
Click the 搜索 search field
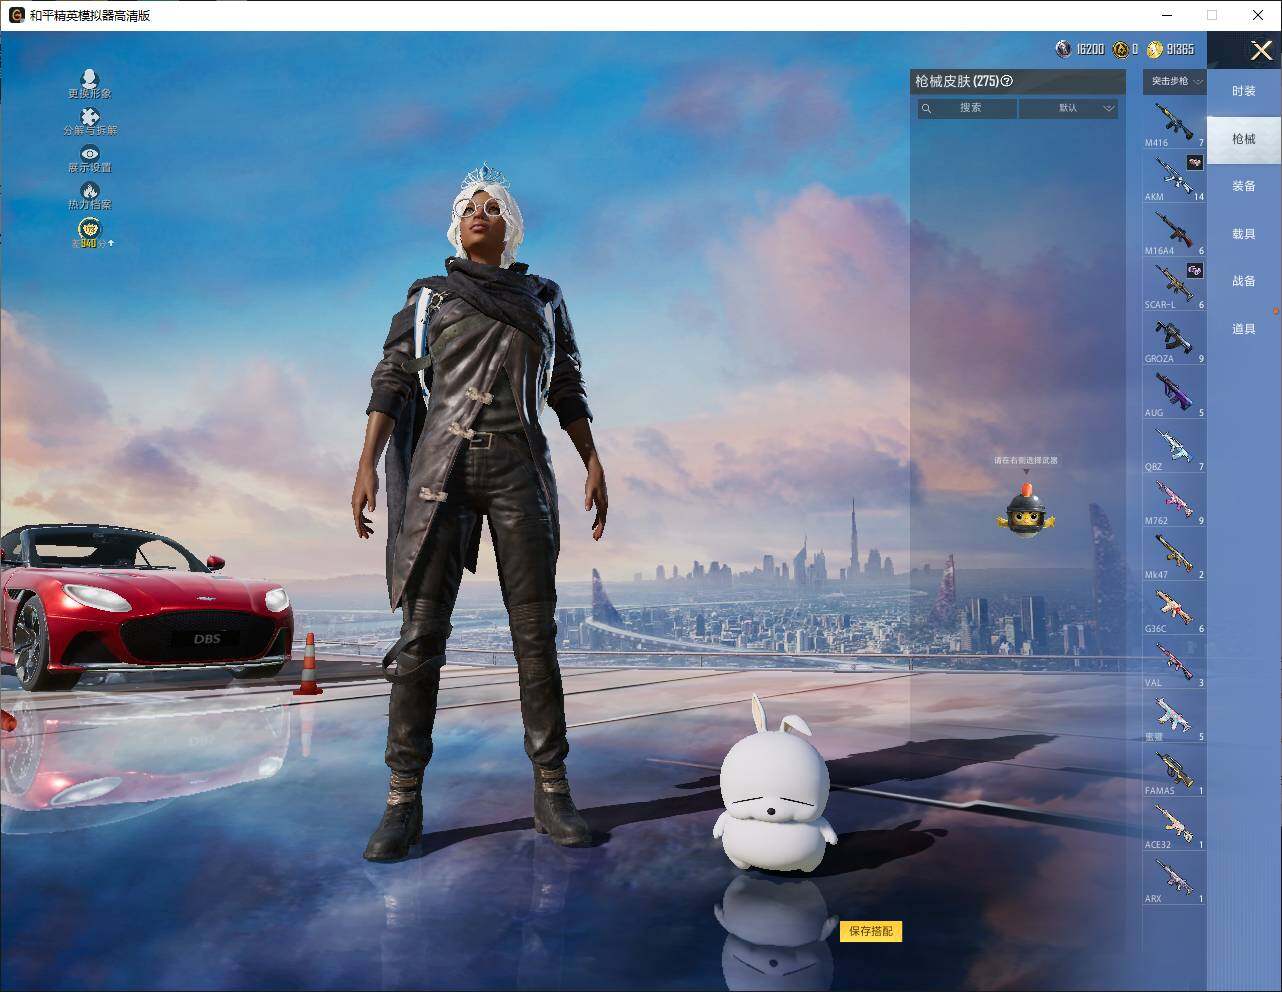[967, 108]
